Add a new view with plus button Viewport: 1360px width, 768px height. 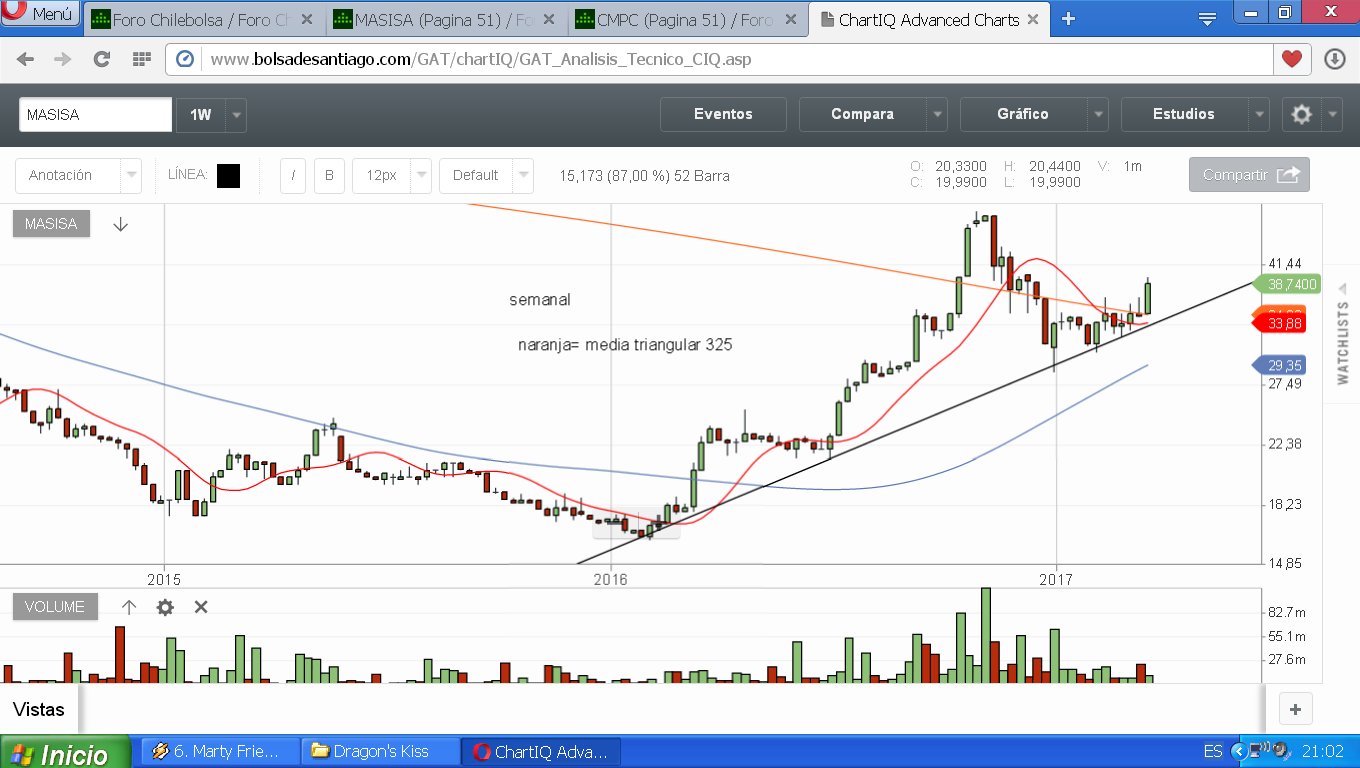1295,709
